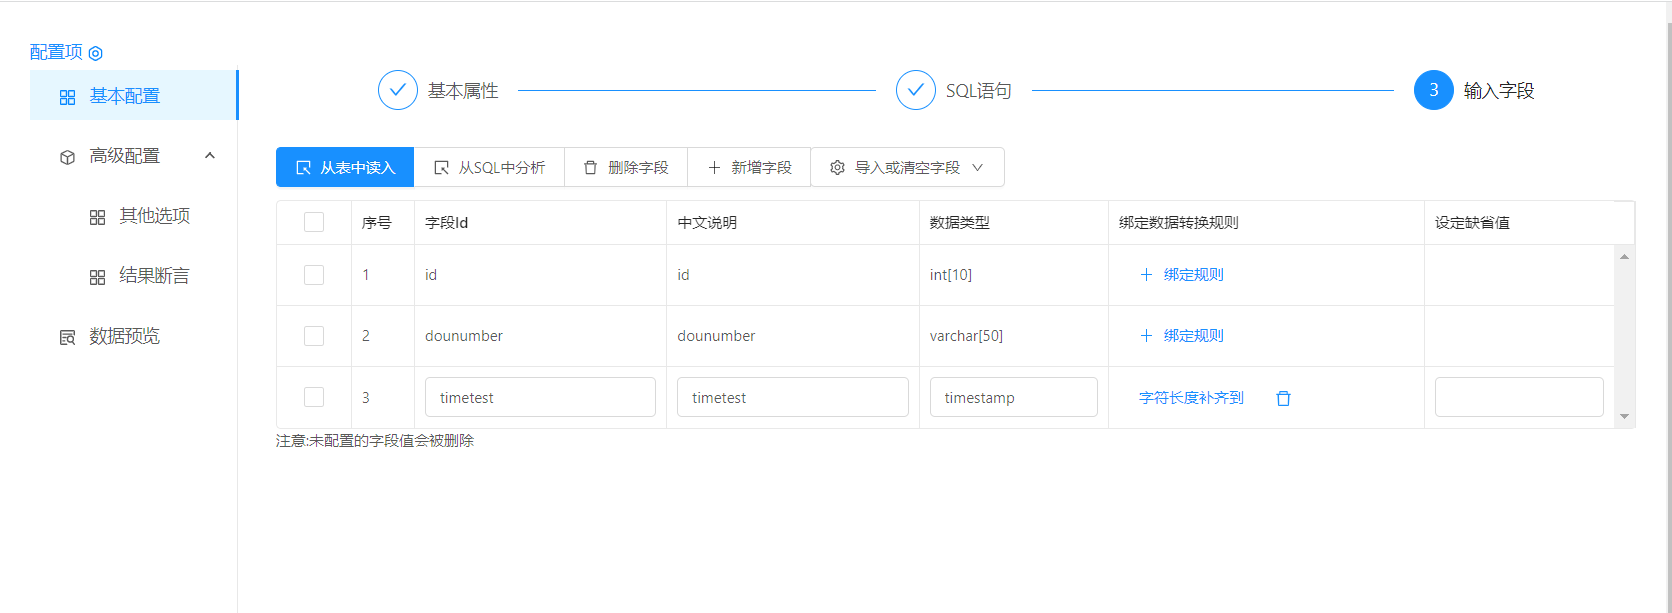Image resolution: width=1672 pixels, height=613 pixels.
Task: Click the 从表中读入 button
Action: point(345,168)
